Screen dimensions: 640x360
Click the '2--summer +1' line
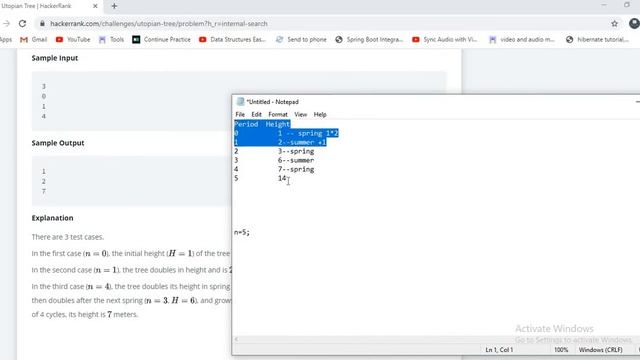click(x=302, y=142)
